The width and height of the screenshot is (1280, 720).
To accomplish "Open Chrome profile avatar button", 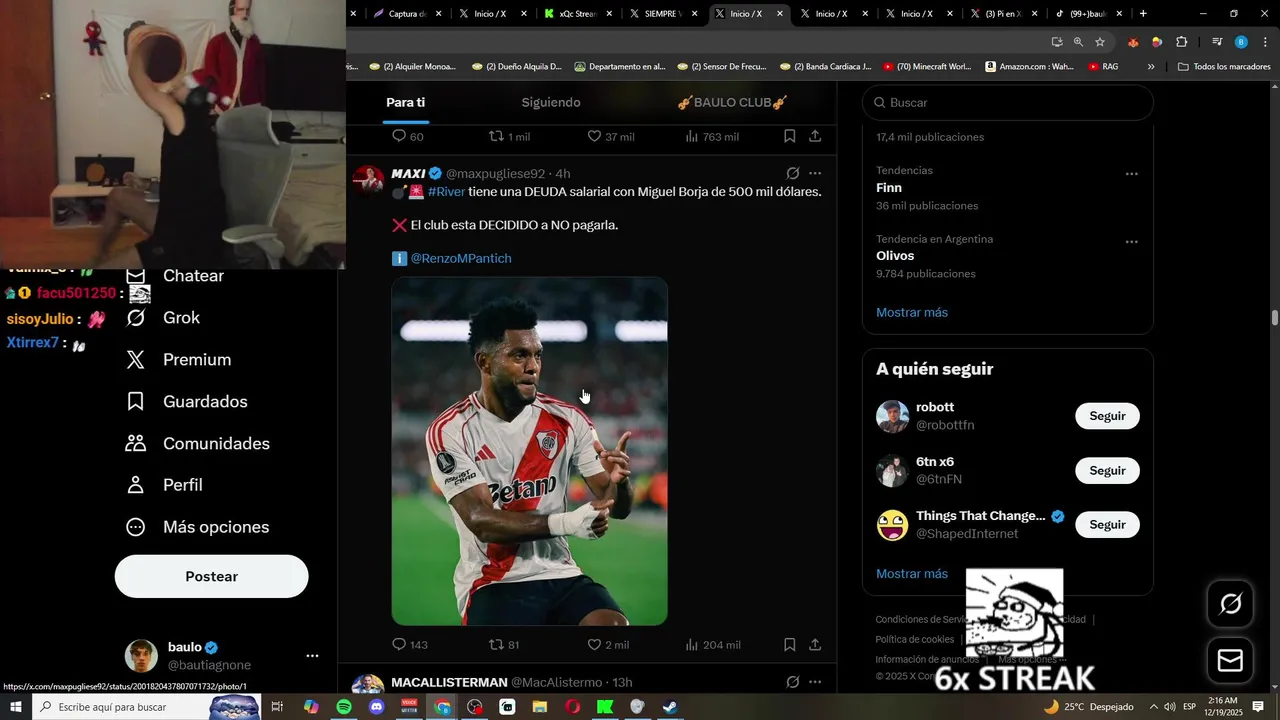I will (1241, 42).
